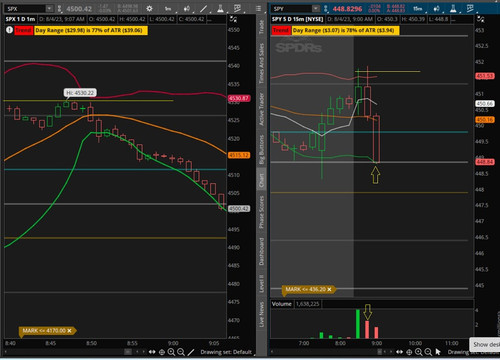This screenshot has width=500, height=360.
Task: Click the 450.66 white price tag on SPY axis
Action: (x=485, y=104)
